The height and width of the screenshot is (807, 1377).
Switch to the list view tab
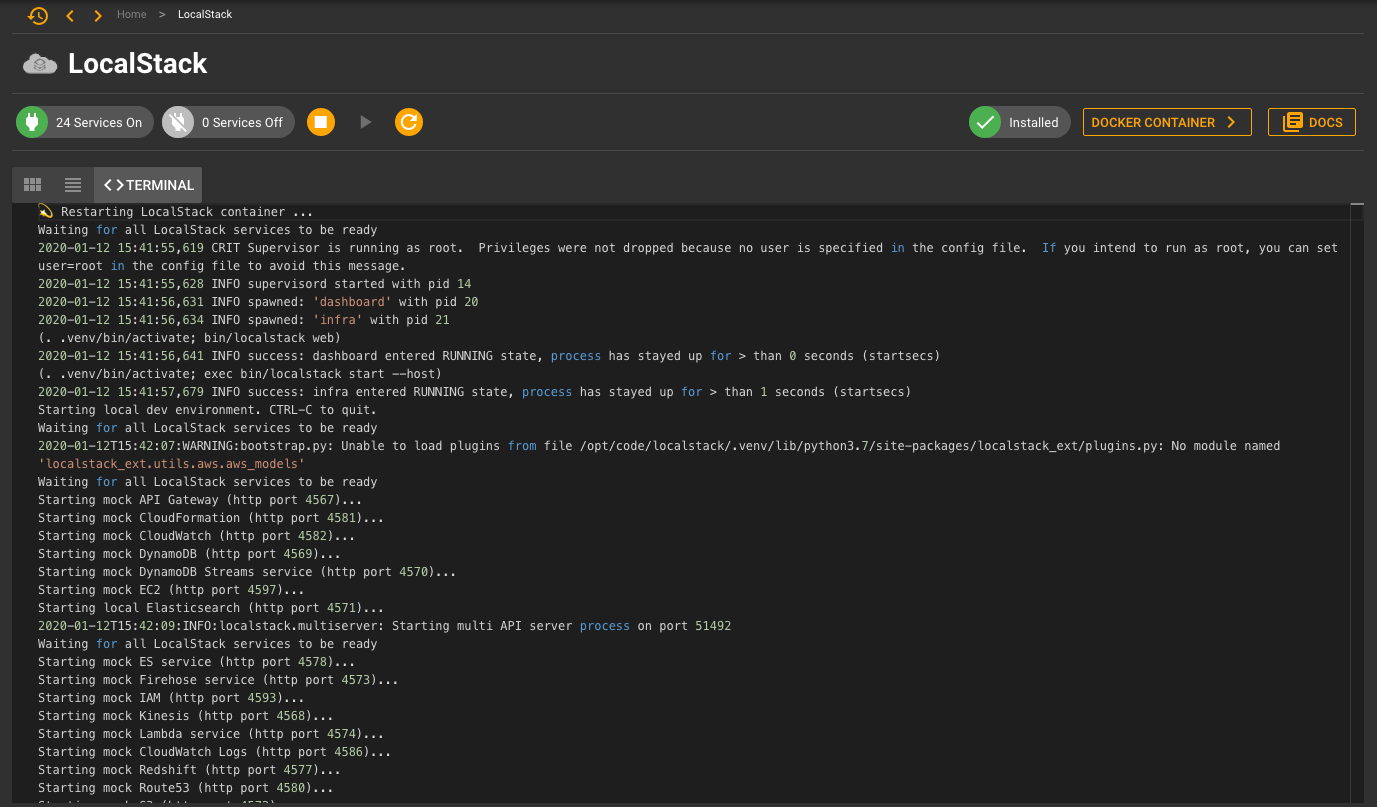pyautogui.click(x=73, y=185)
